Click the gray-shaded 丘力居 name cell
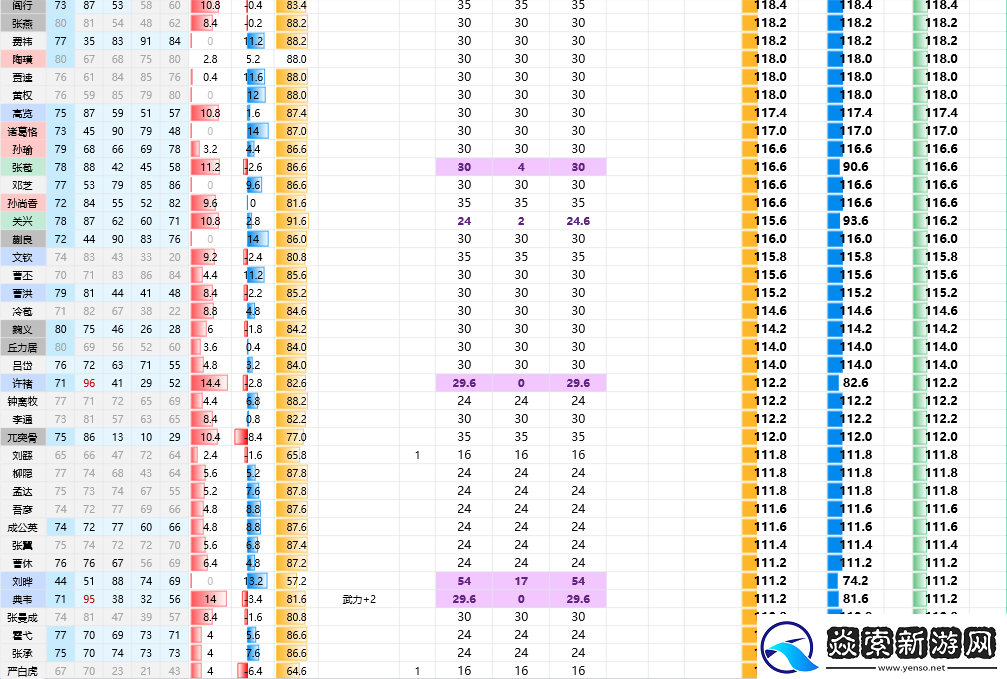Image resolution: width=1007 pixels, height=679 pixels. click(22, 347)
